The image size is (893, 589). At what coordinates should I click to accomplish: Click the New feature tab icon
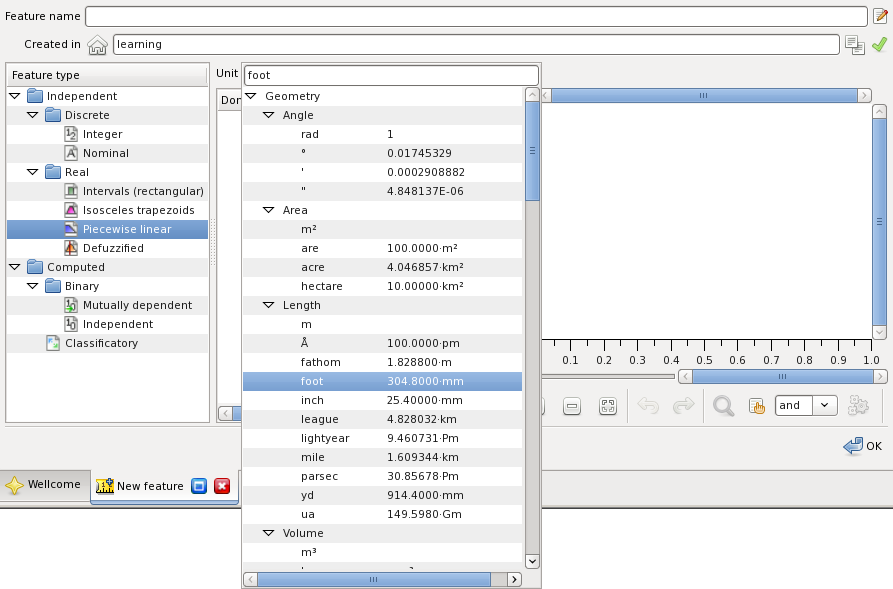pos(105,485)
